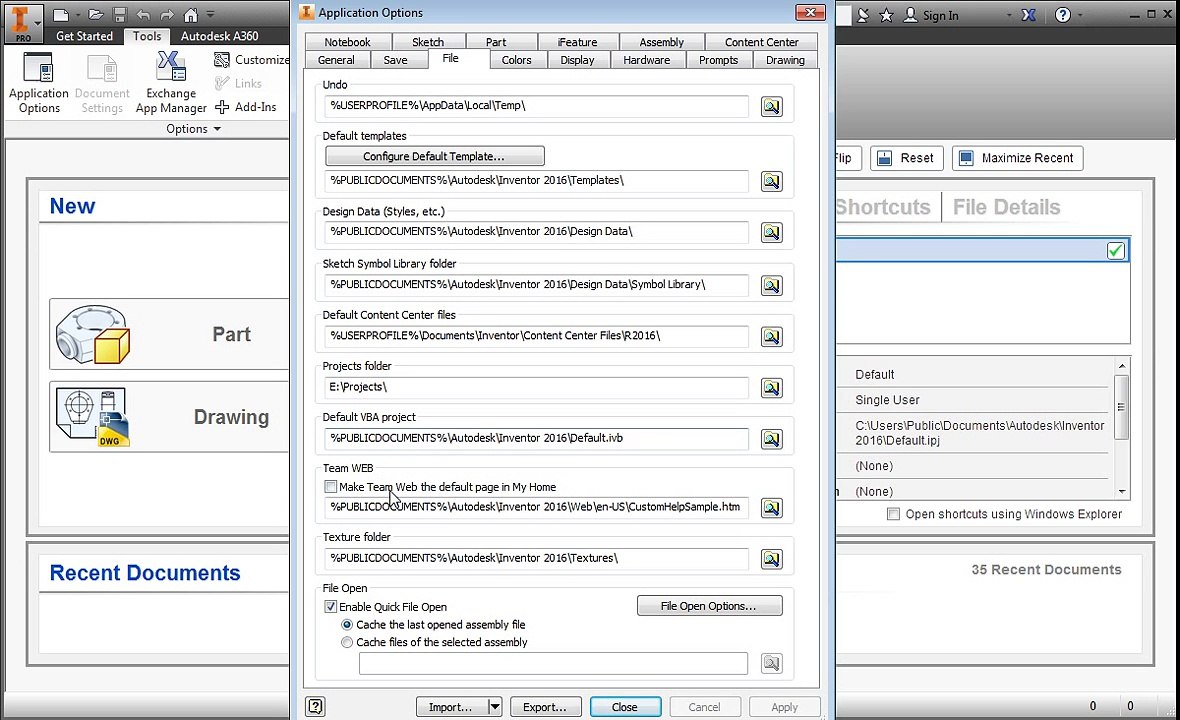
Task: Click the Maximize Recent button
Action: pos(1017,158)
